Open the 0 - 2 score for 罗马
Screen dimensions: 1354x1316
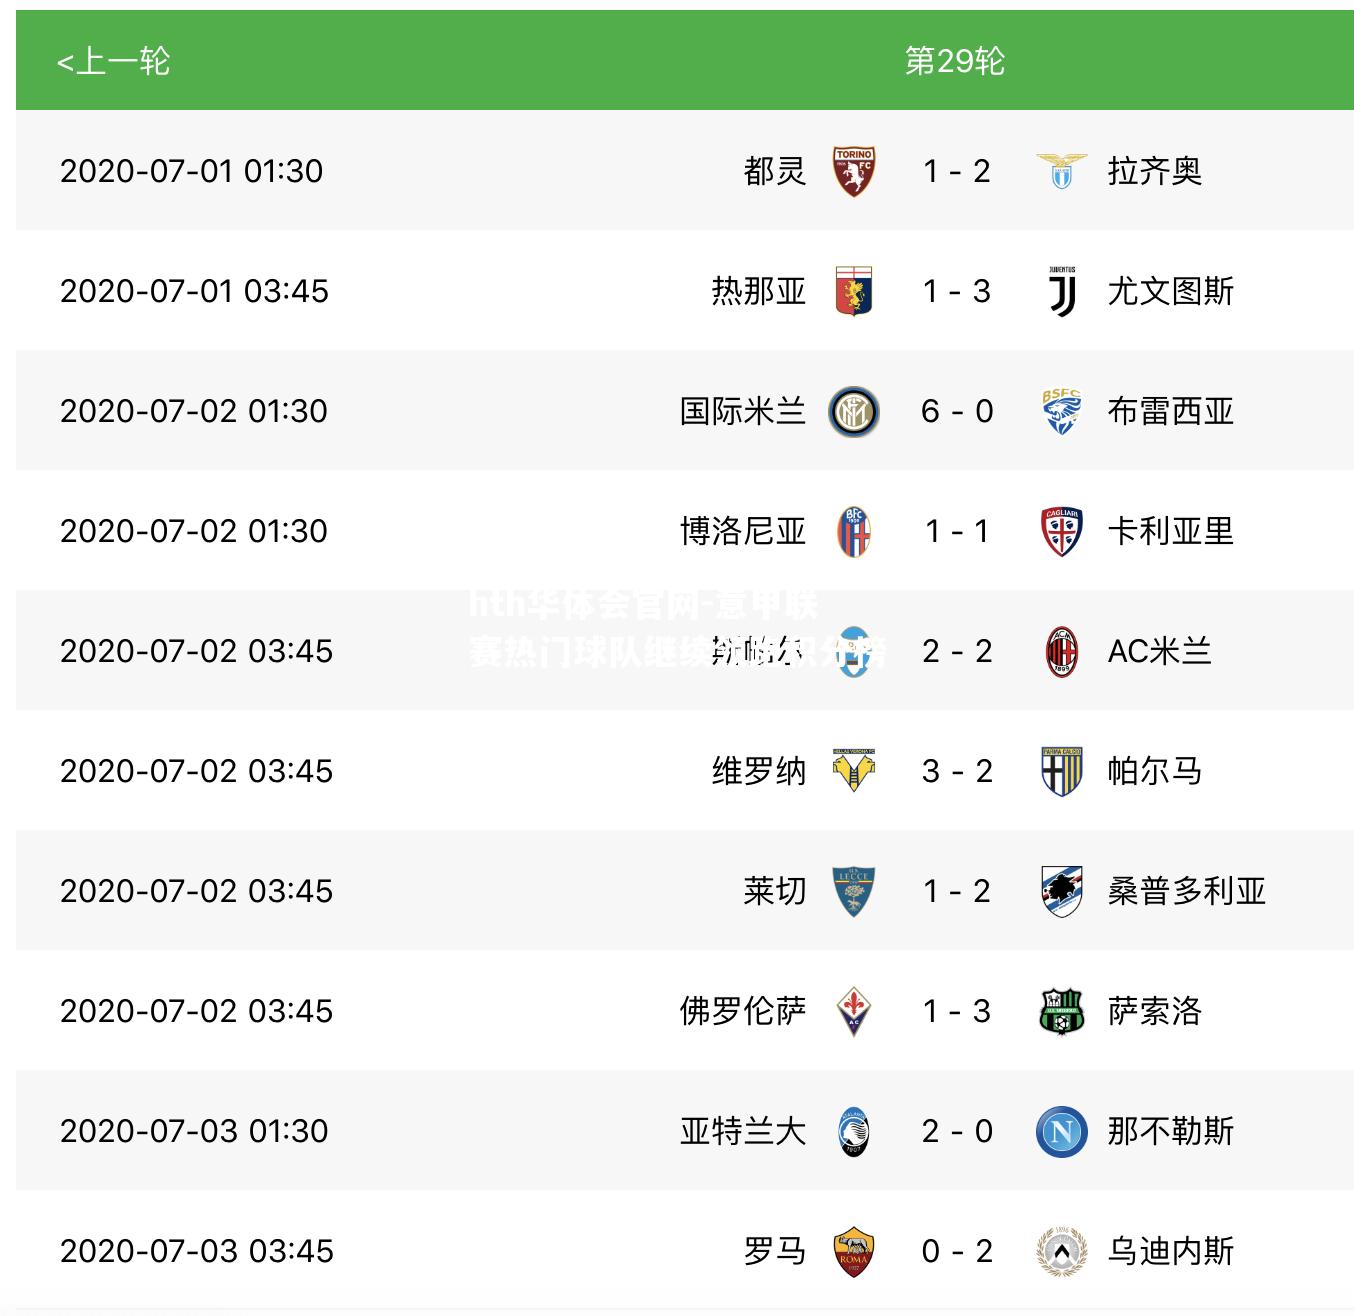pyautogui.click(x=957, y=1251)
